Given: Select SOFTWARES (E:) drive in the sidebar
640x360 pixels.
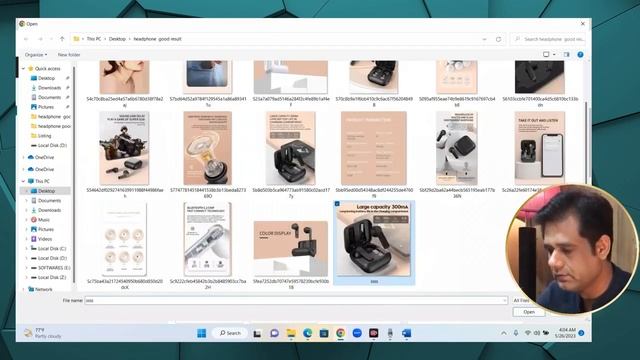Looking at the screenshot, I should [x=54, y=268].
